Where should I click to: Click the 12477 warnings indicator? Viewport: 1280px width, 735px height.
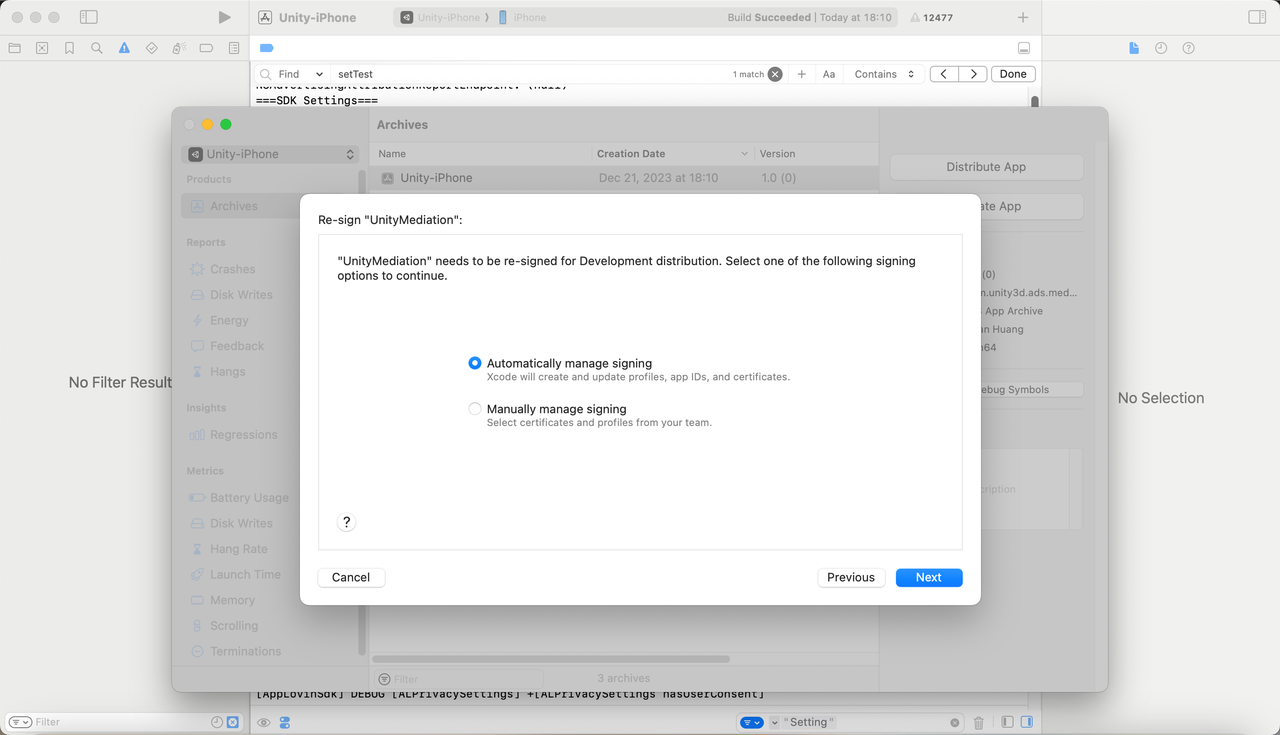coord(931,18)
